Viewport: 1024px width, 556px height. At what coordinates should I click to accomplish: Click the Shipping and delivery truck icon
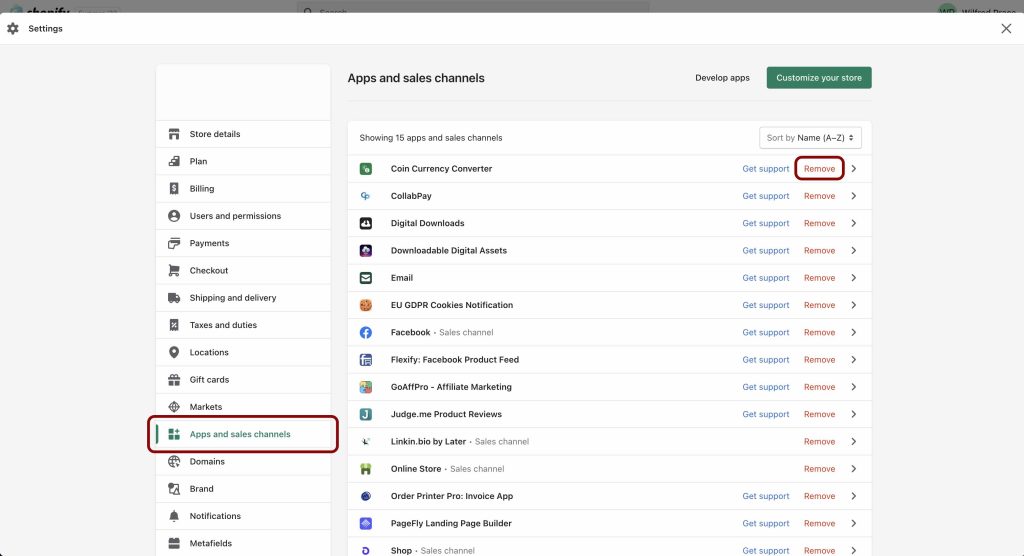174,298
